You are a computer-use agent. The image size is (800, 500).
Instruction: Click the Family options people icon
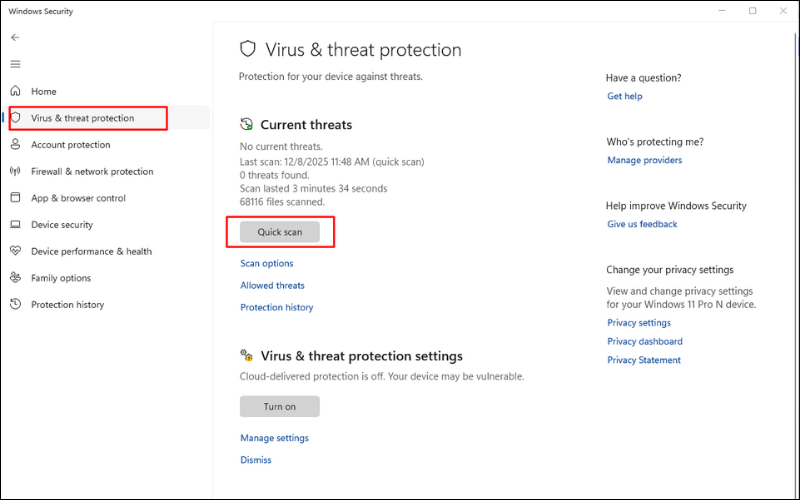16,278
